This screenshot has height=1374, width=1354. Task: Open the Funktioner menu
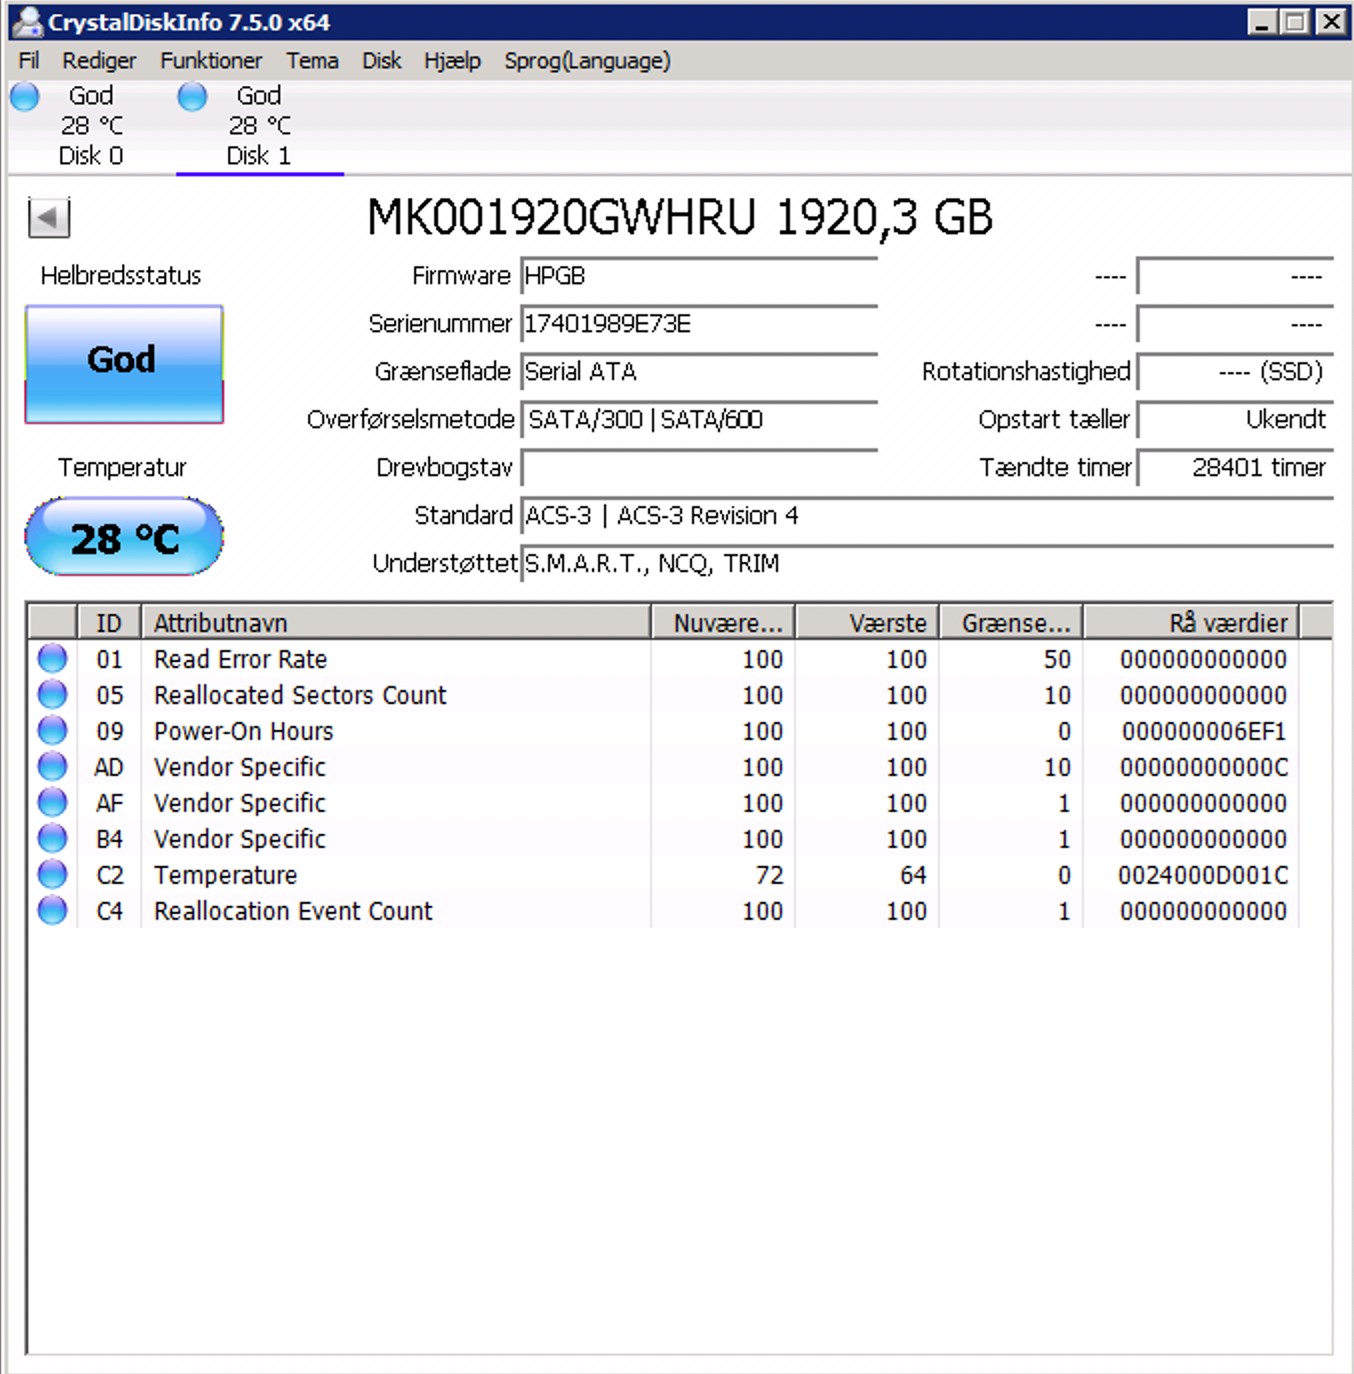(x=211, y=61)
